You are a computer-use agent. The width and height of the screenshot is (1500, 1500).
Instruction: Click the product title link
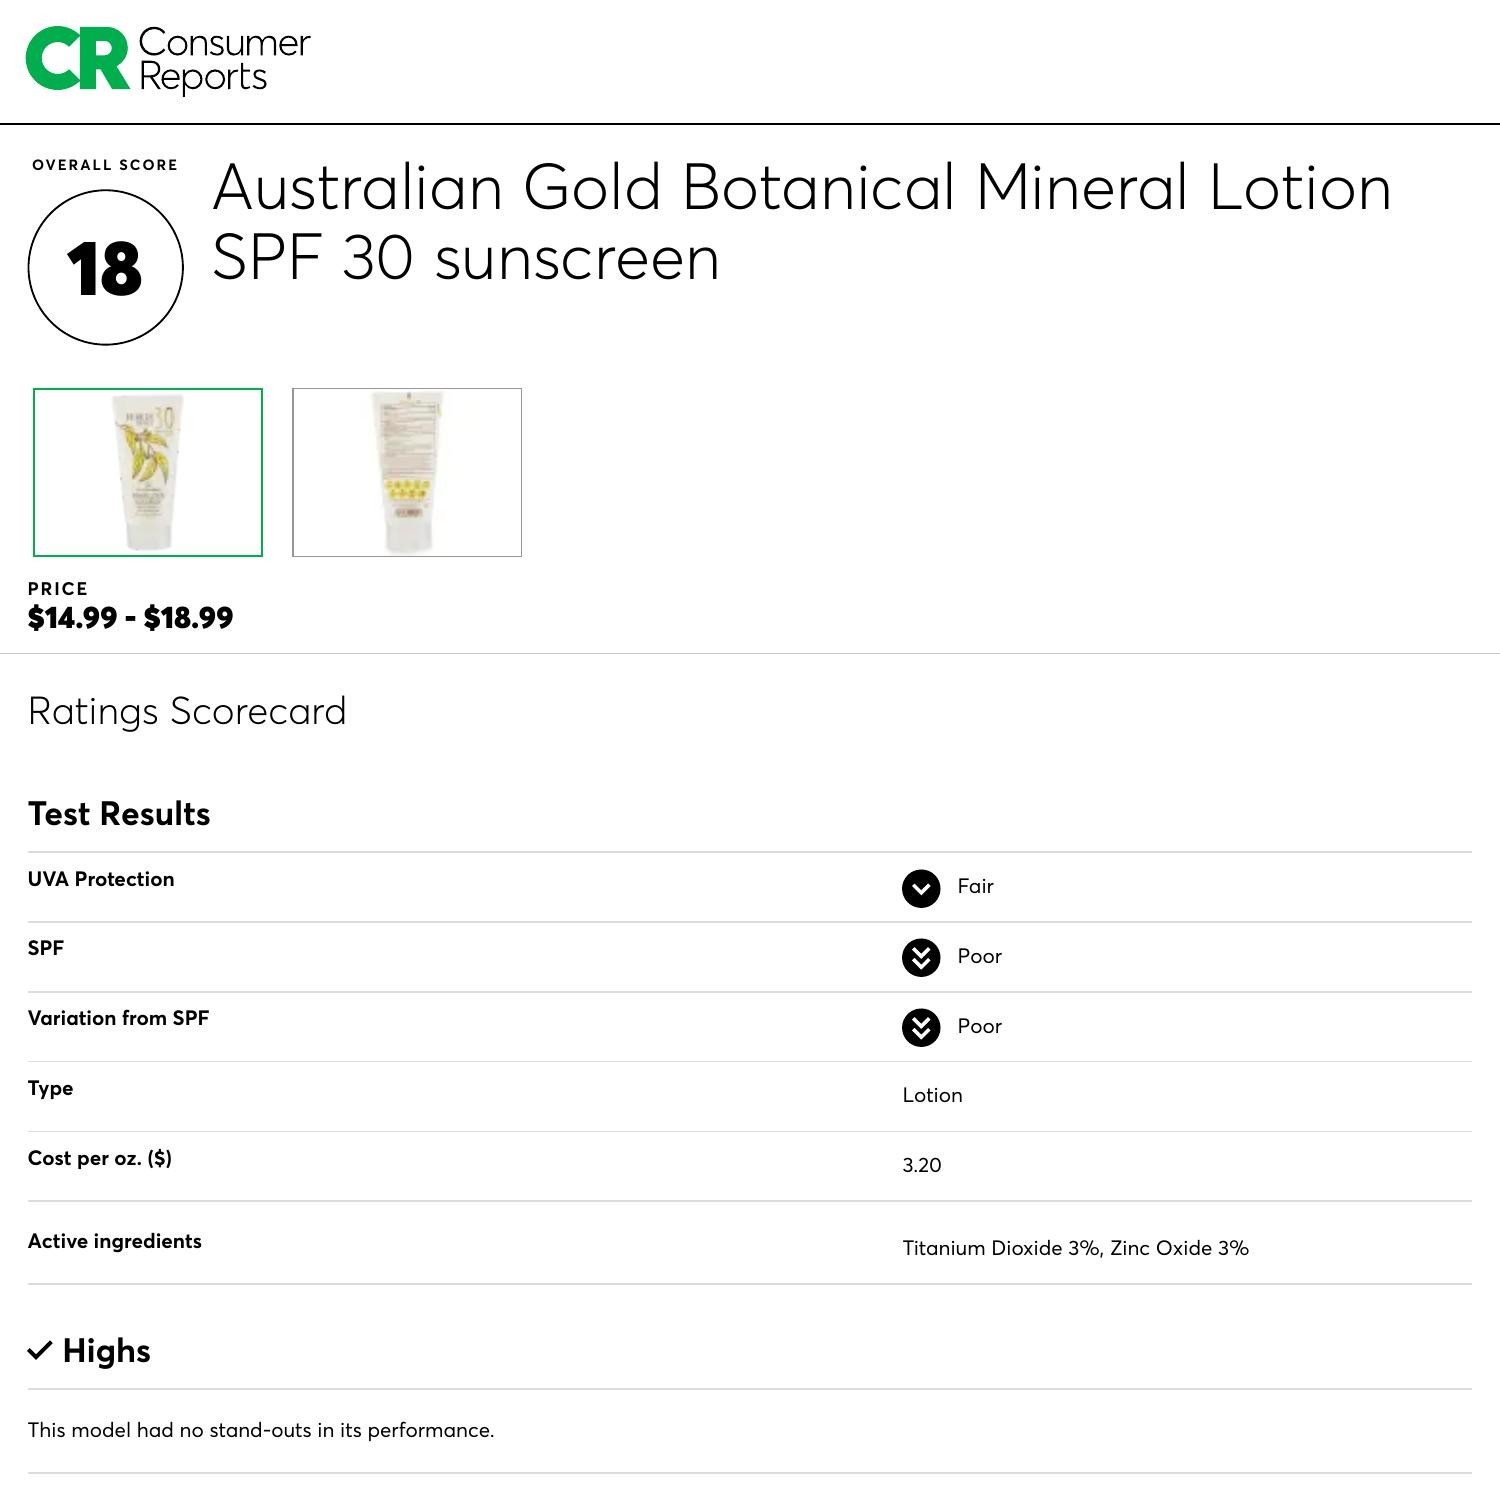(x=802, y=220)
